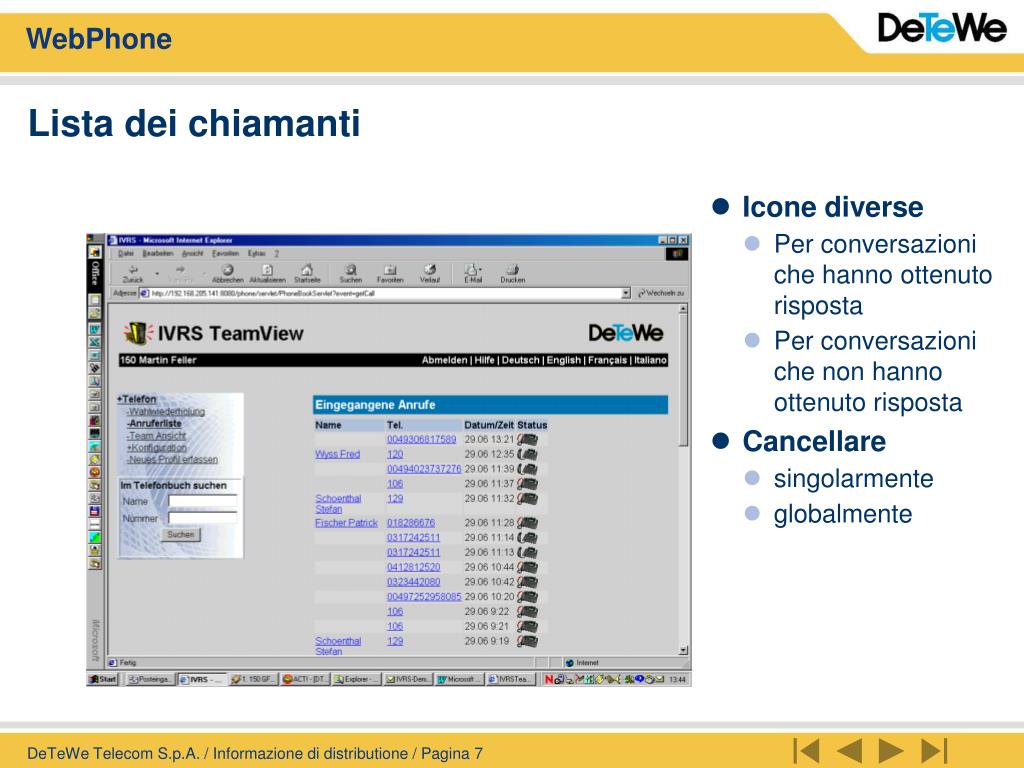Switch to Explorer taskbar button

[x=356, y=679]
